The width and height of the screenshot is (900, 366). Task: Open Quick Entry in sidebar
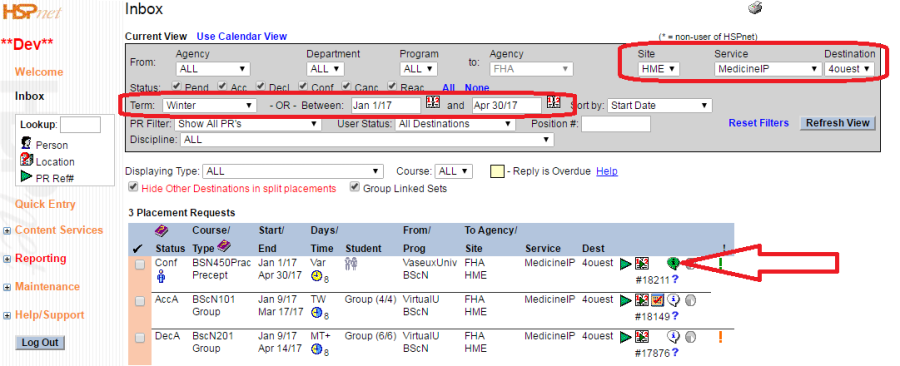tap(45, 204)
